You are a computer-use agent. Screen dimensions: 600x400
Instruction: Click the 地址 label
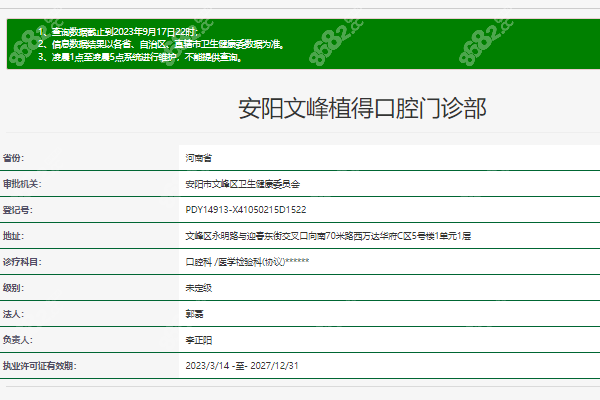(x=13, y=236)
